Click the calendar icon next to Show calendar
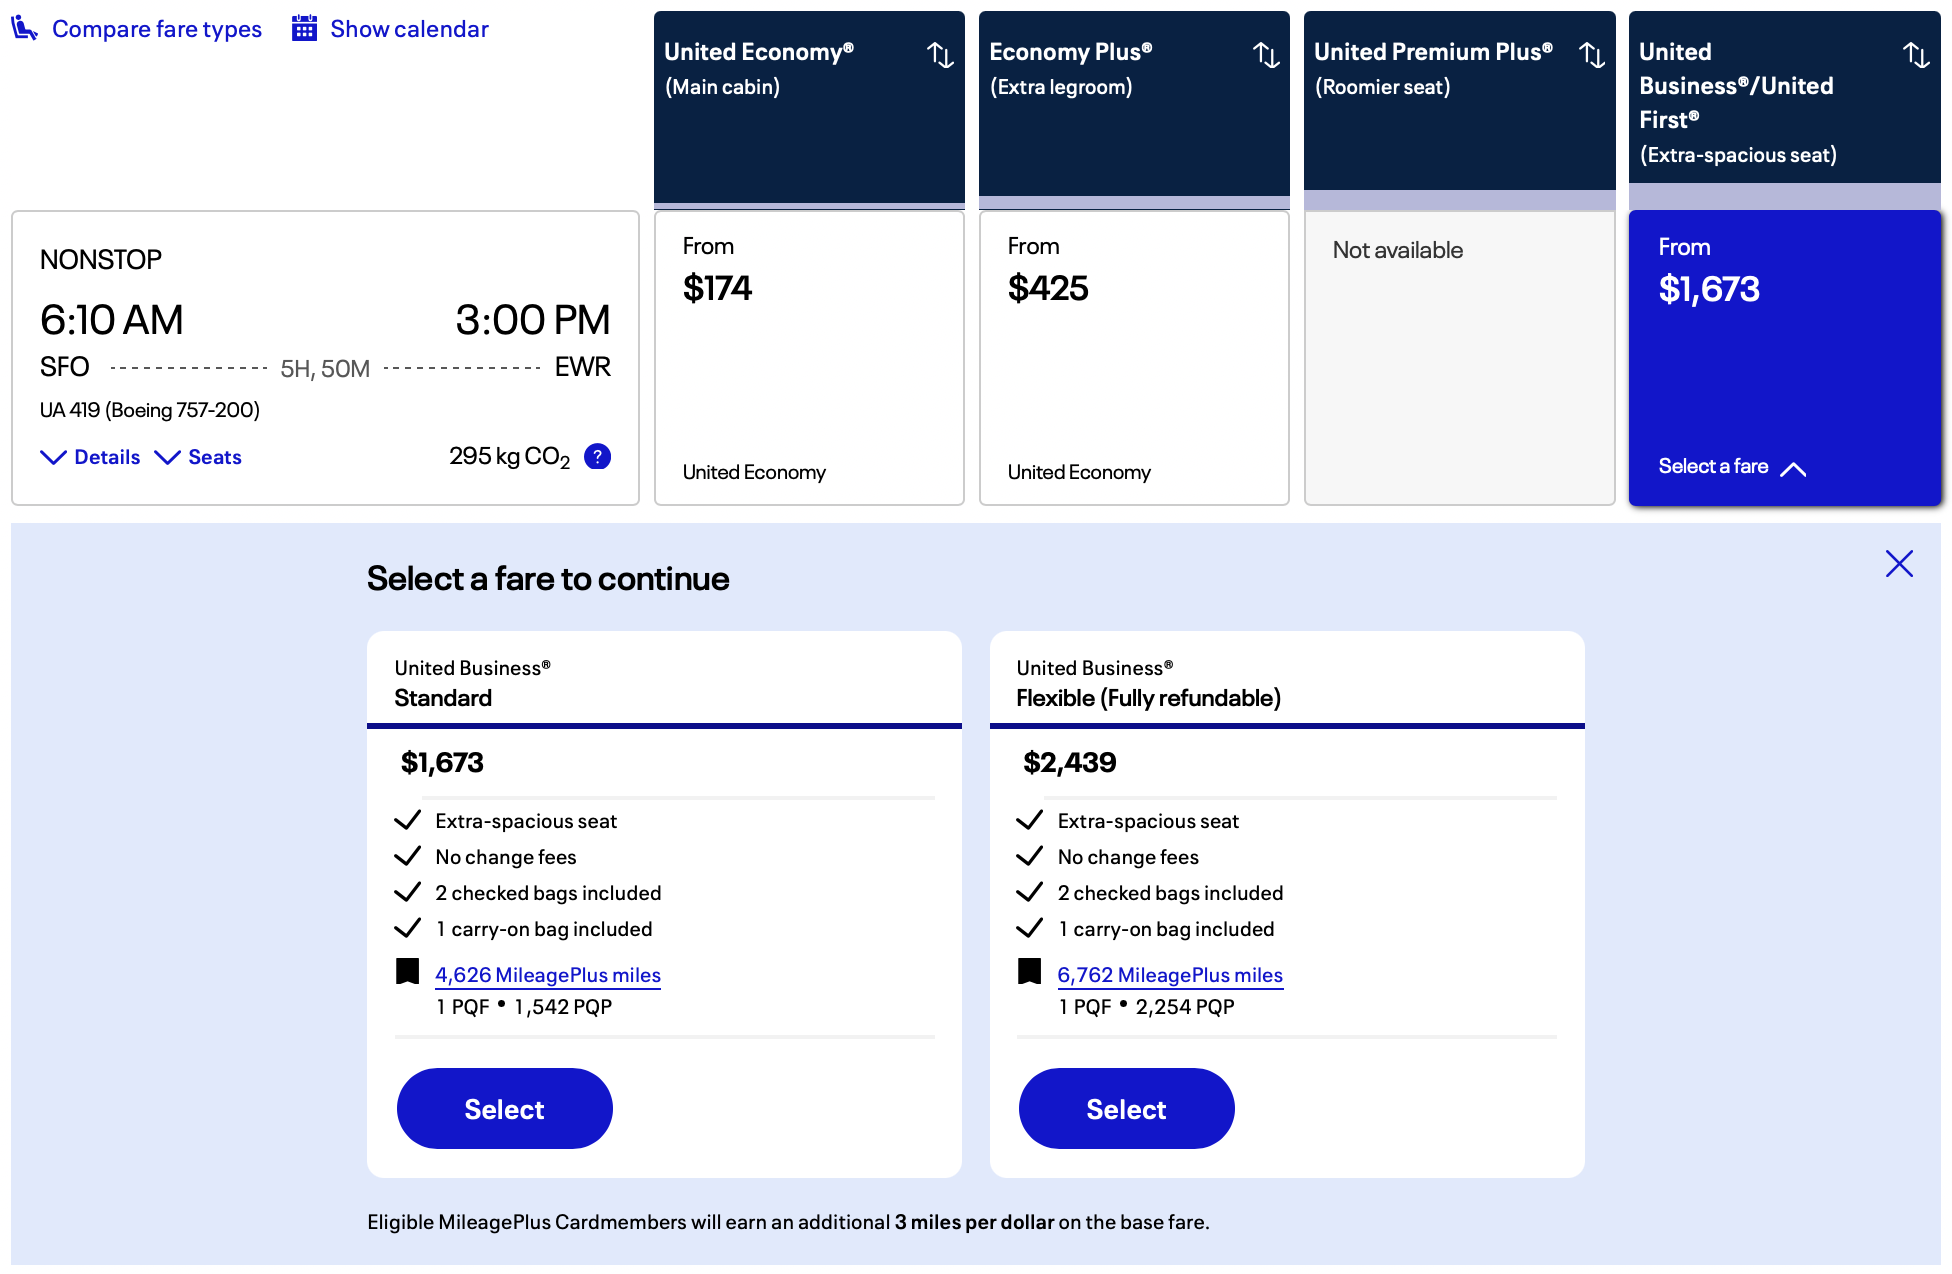Viewport: 1952px width, 1274px height. pos(303,28)
